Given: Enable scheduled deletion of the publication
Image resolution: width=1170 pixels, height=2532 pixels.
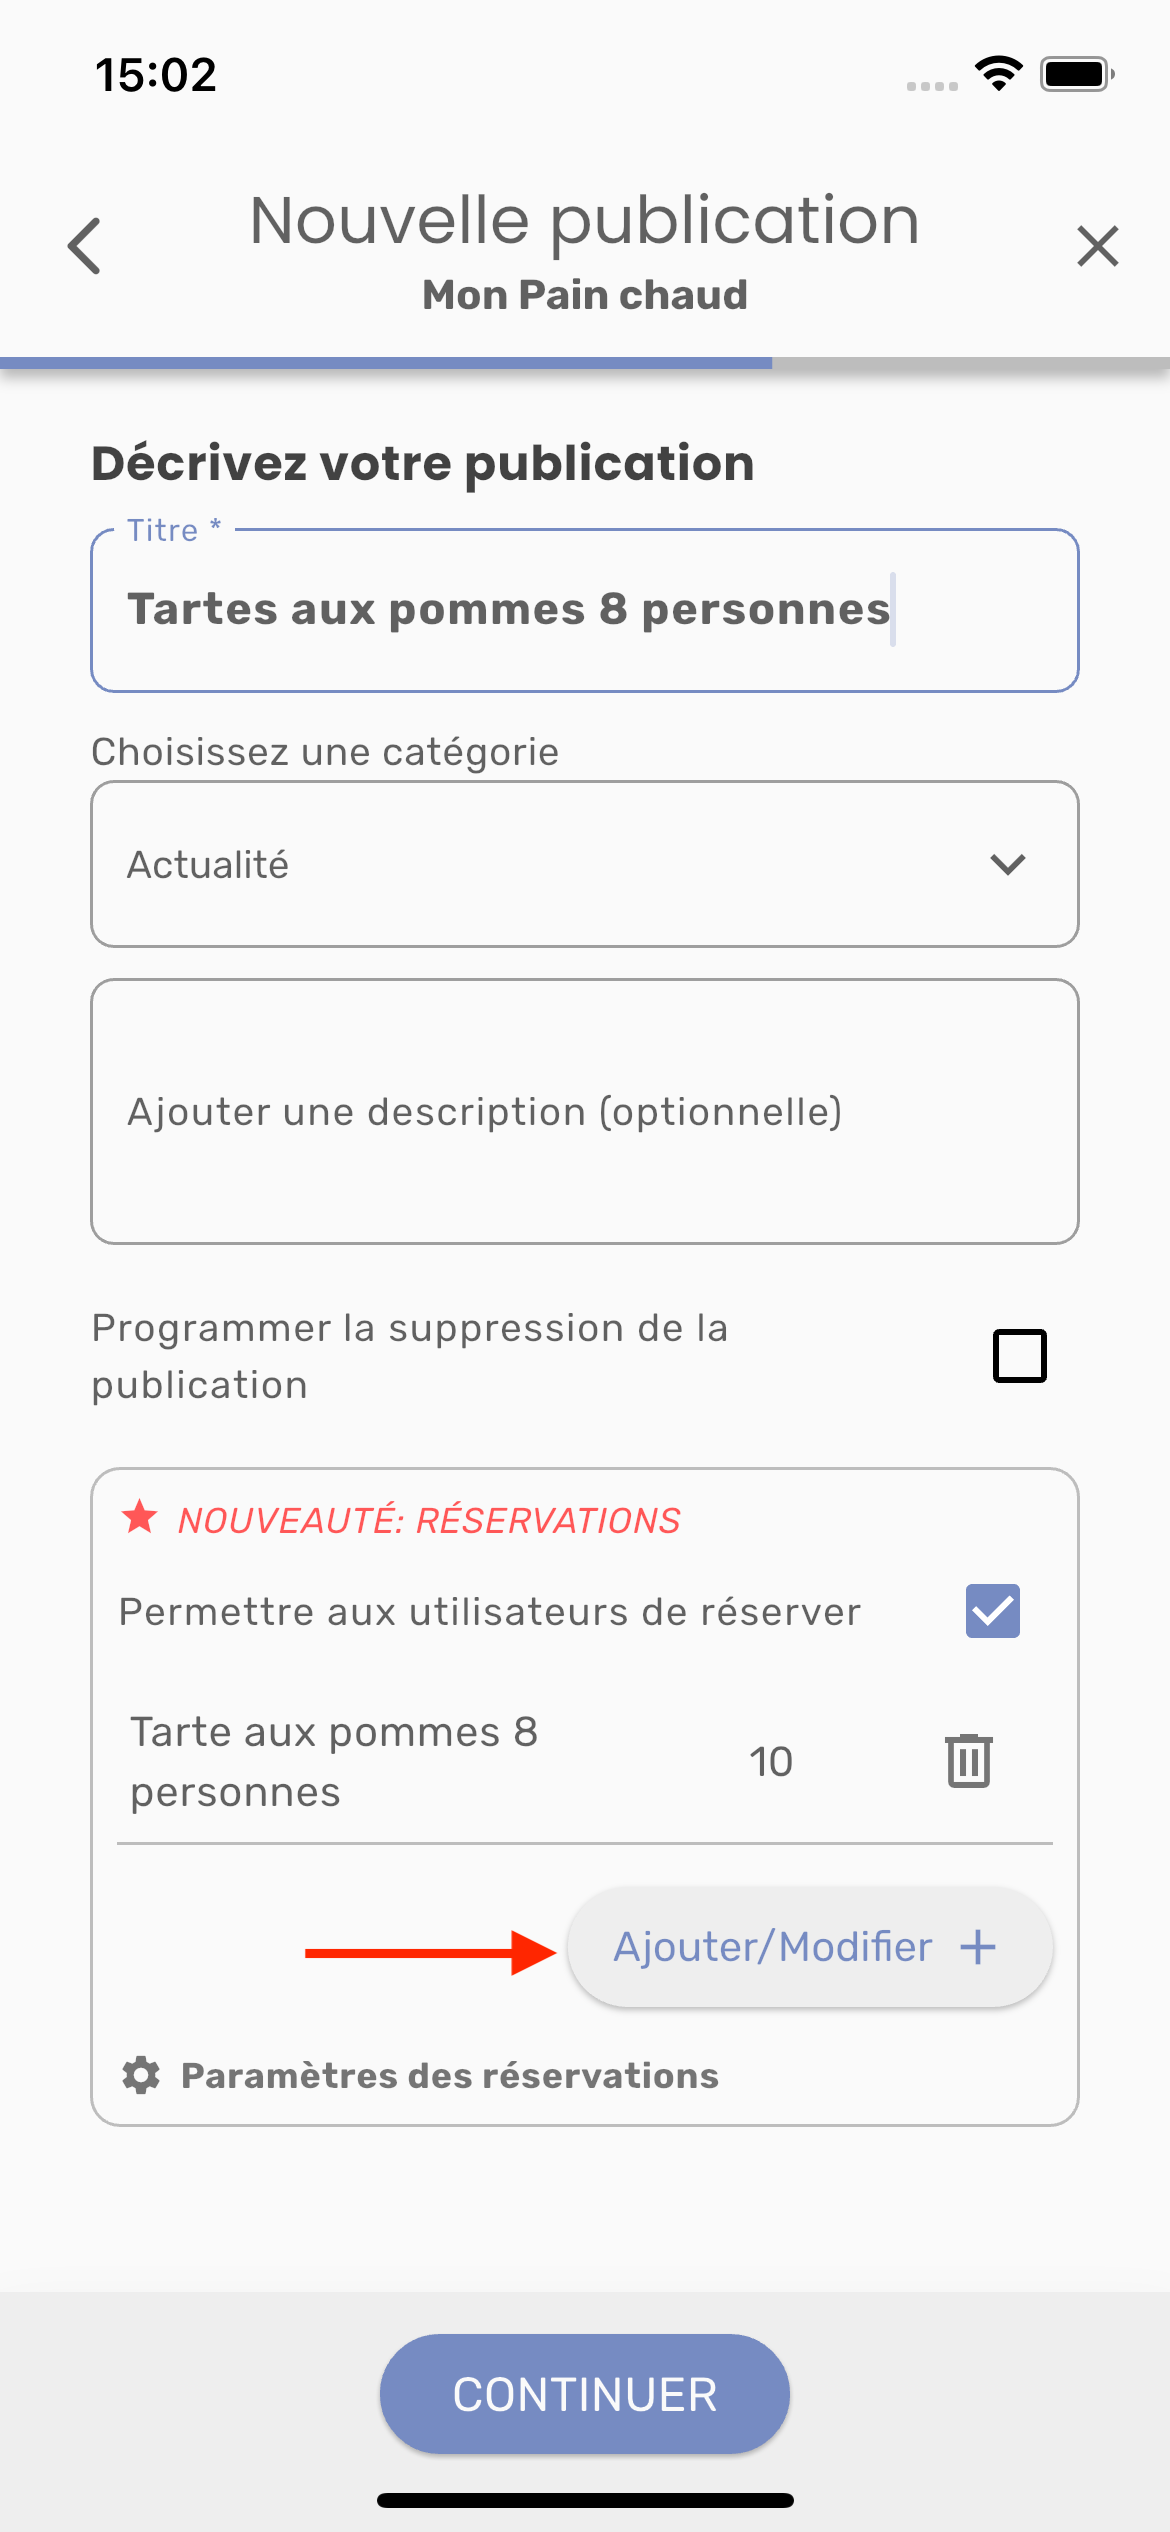Looking at the screenshot, I should (x=1019, y=1356).
